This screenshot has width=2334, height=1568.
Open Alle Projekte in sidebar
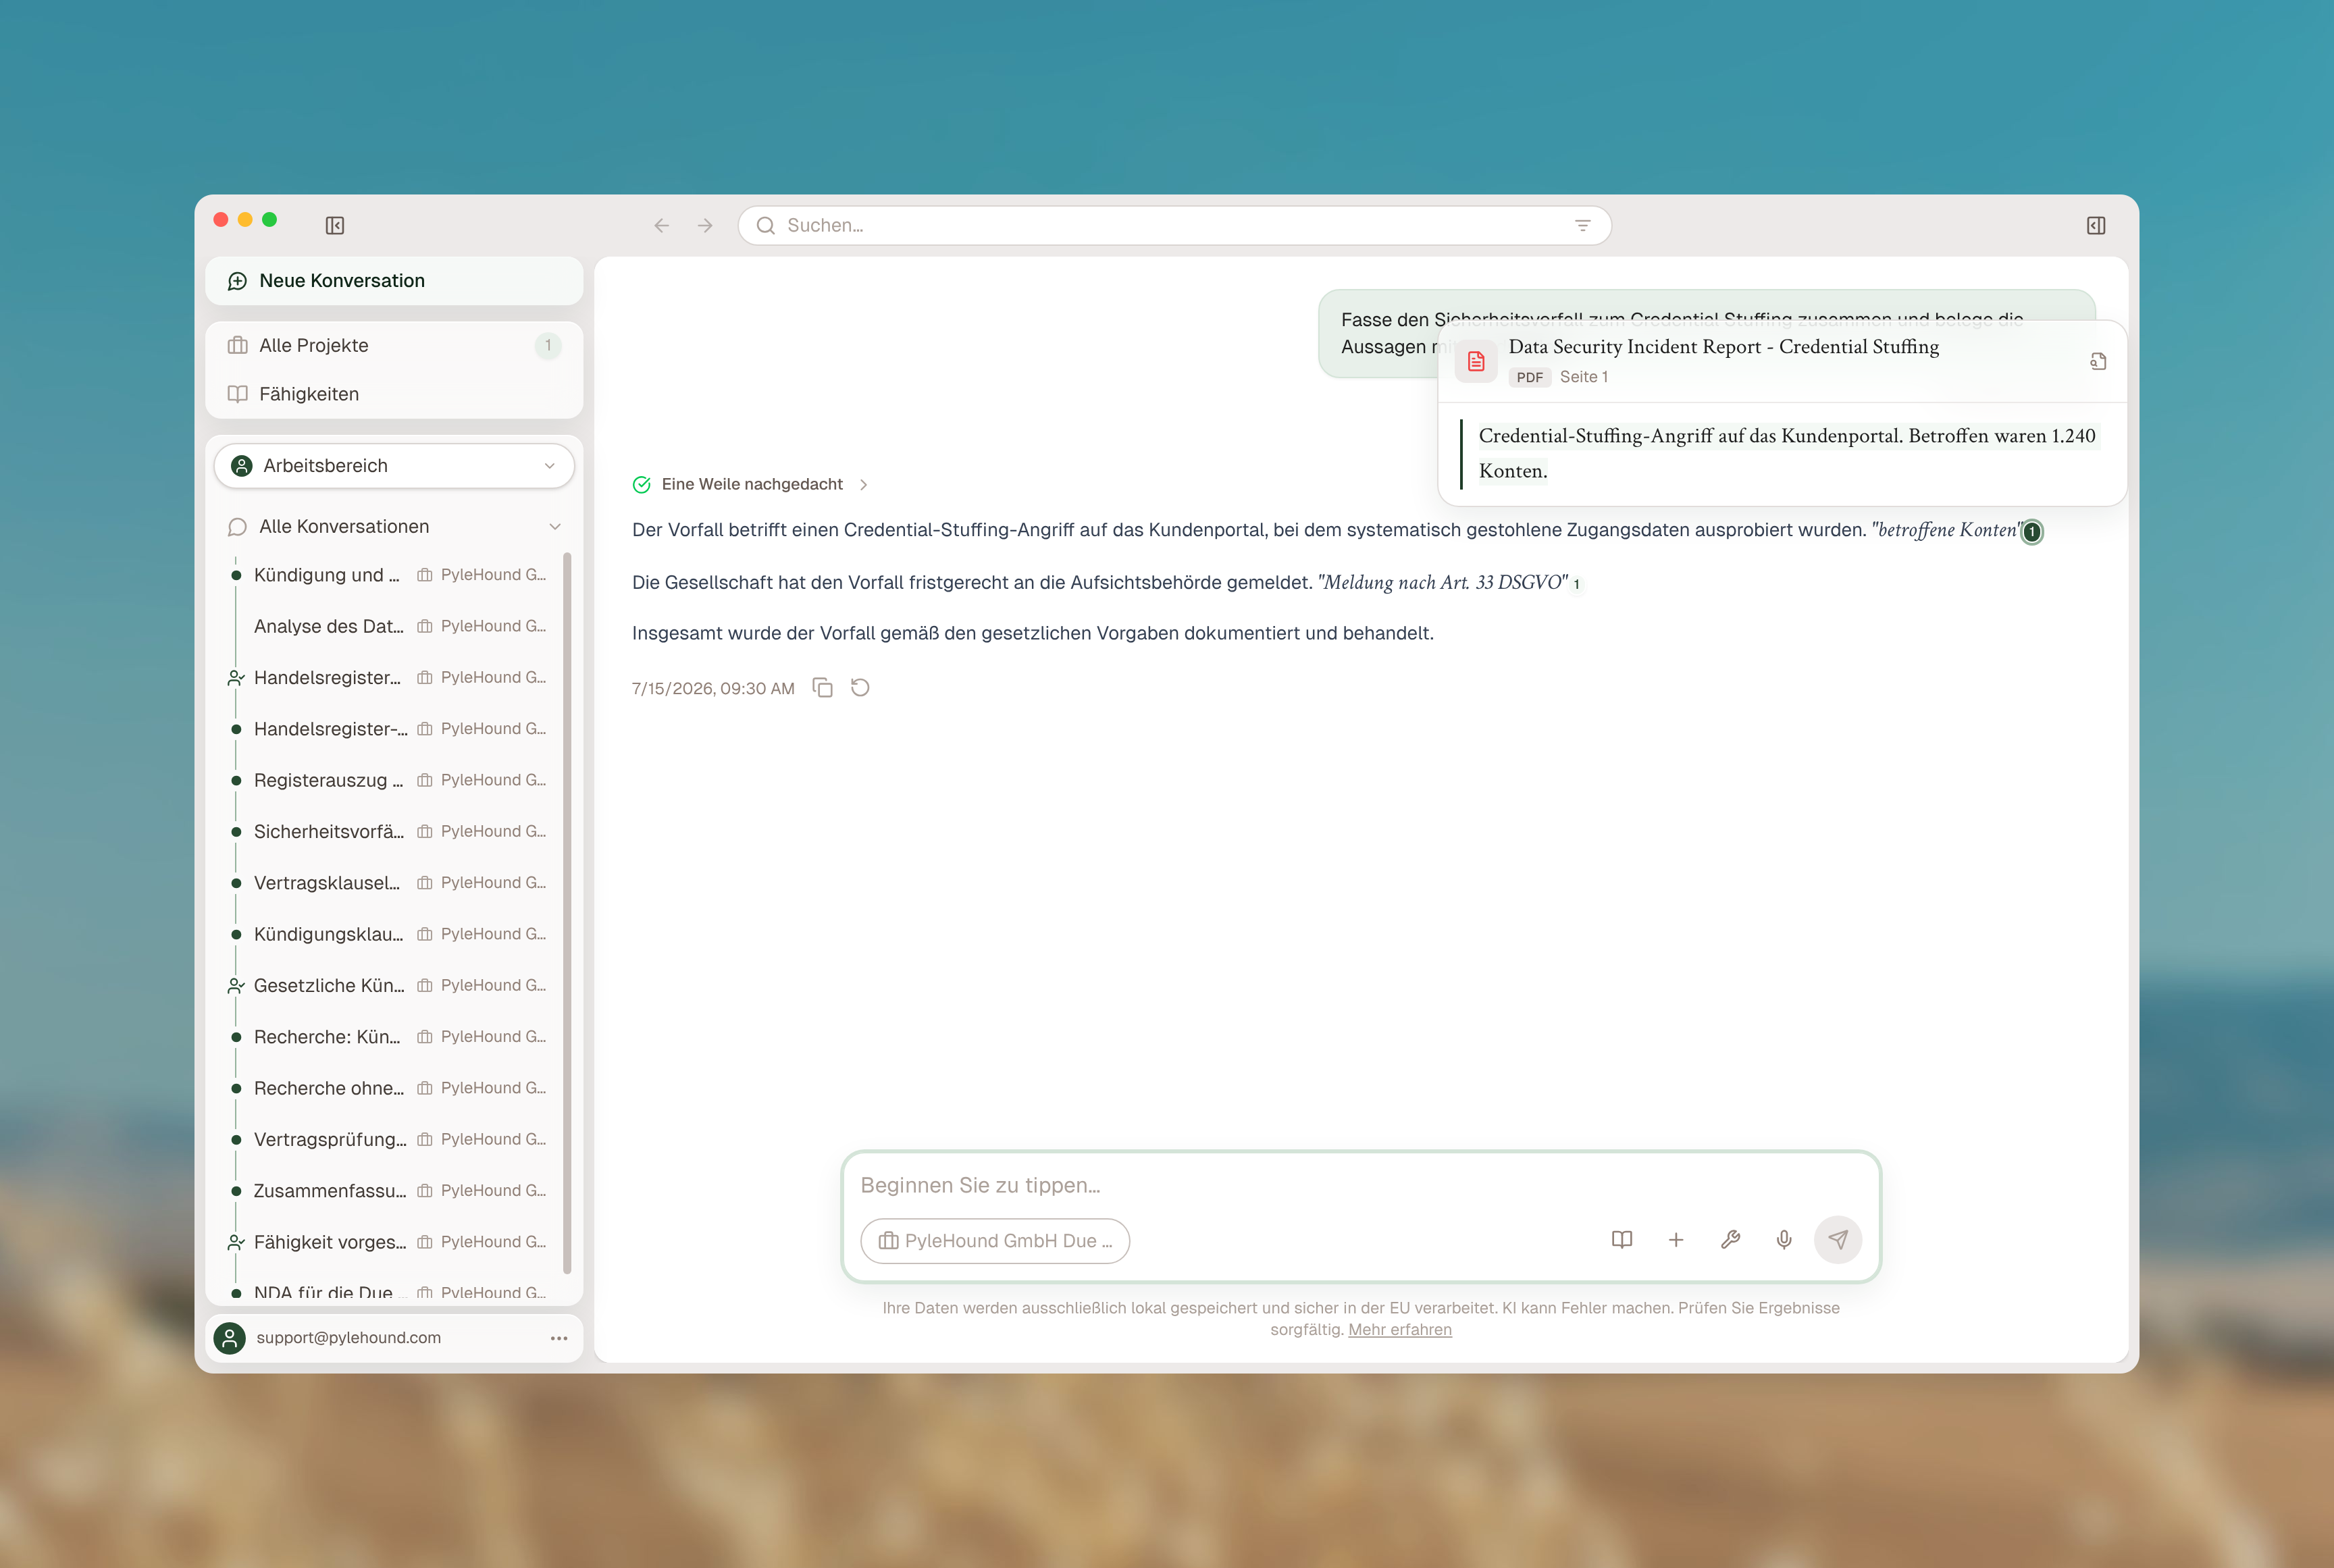click(394, 346)
